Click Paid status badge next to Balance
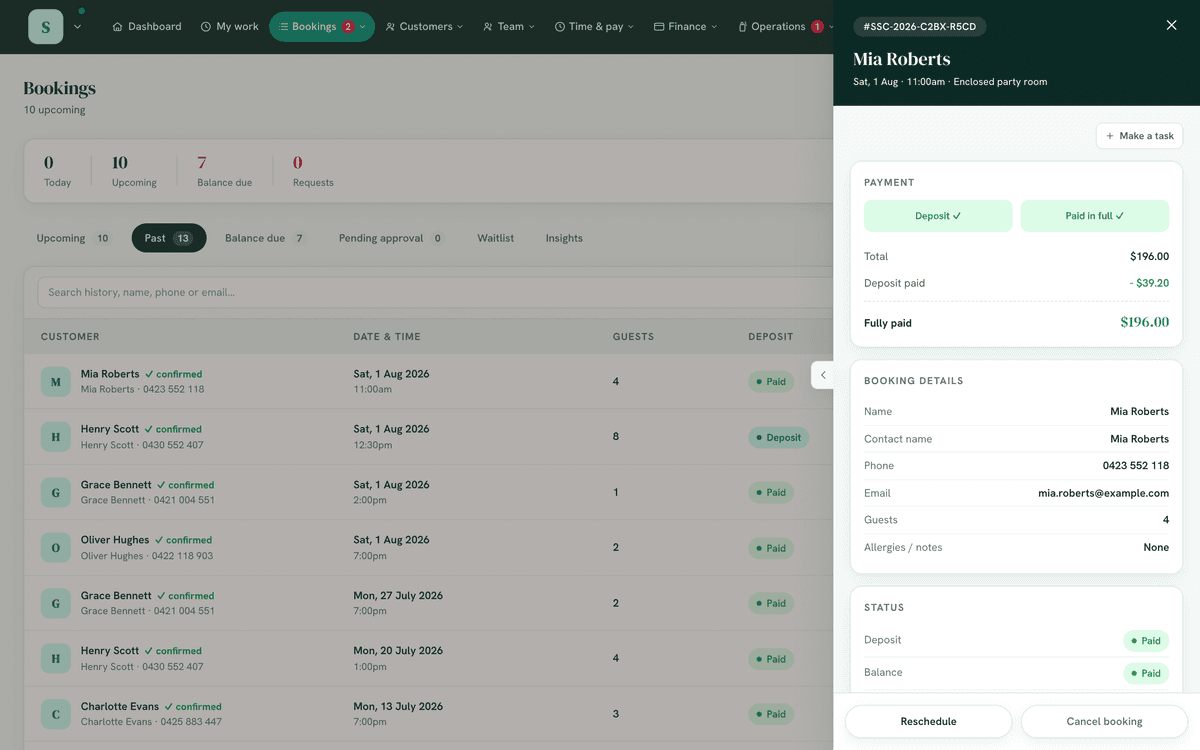Viewport: 1200px width, 750px height. (x=1146, y=673)
